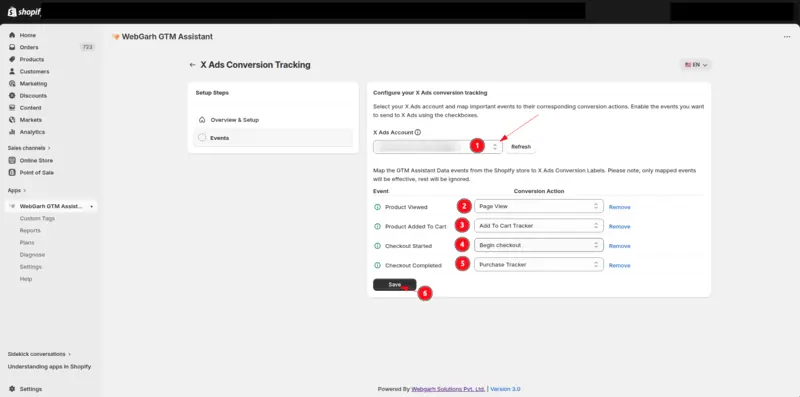Click the info icon next to X Ads Account
Viewport: 800px width, 397px height.
point(417,132)
